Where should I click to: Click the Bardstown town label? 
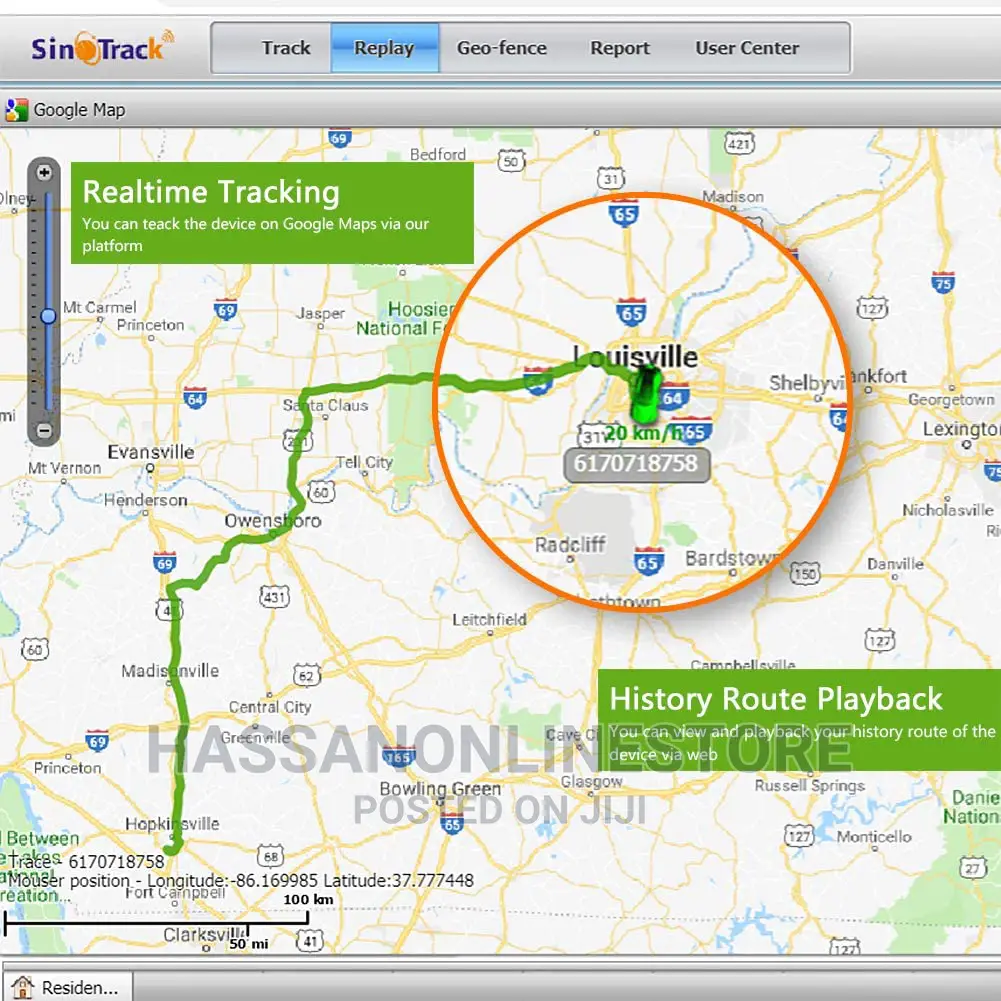coord(732,559)
